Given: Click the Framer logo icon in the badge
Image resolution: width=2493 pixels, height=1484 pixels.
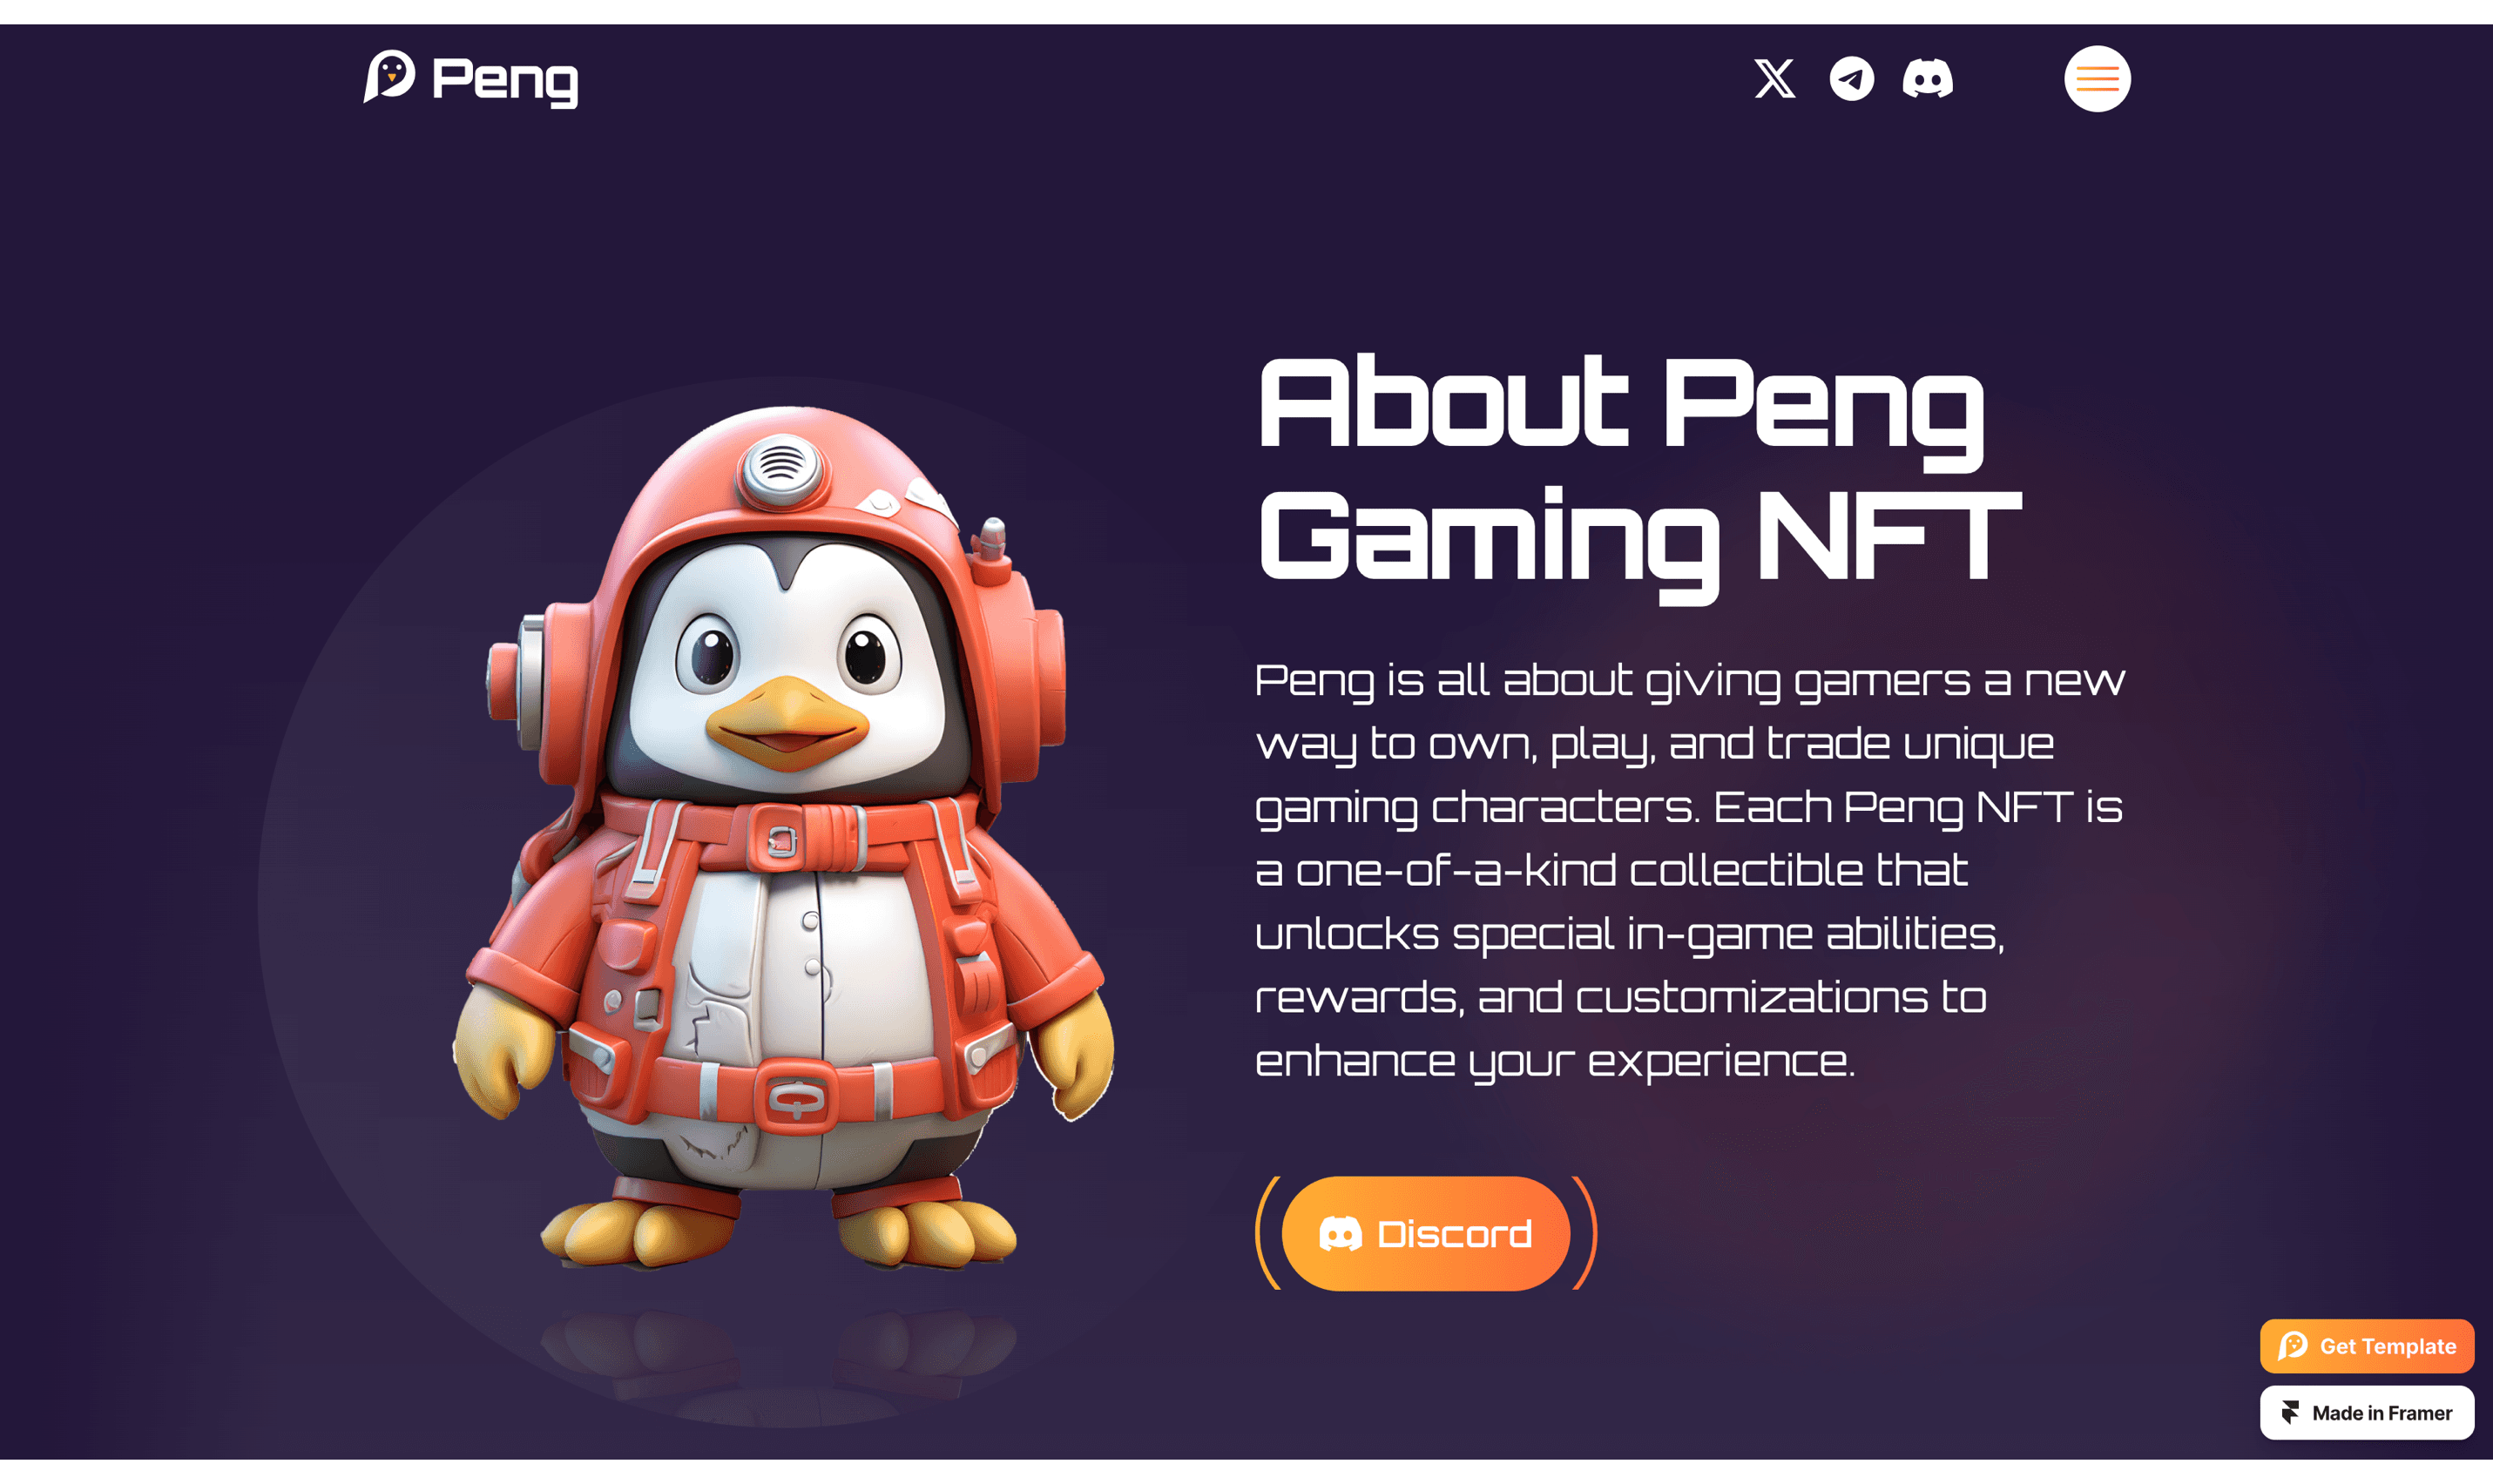Looking at the screenshot, I should coord(2290,1412).
